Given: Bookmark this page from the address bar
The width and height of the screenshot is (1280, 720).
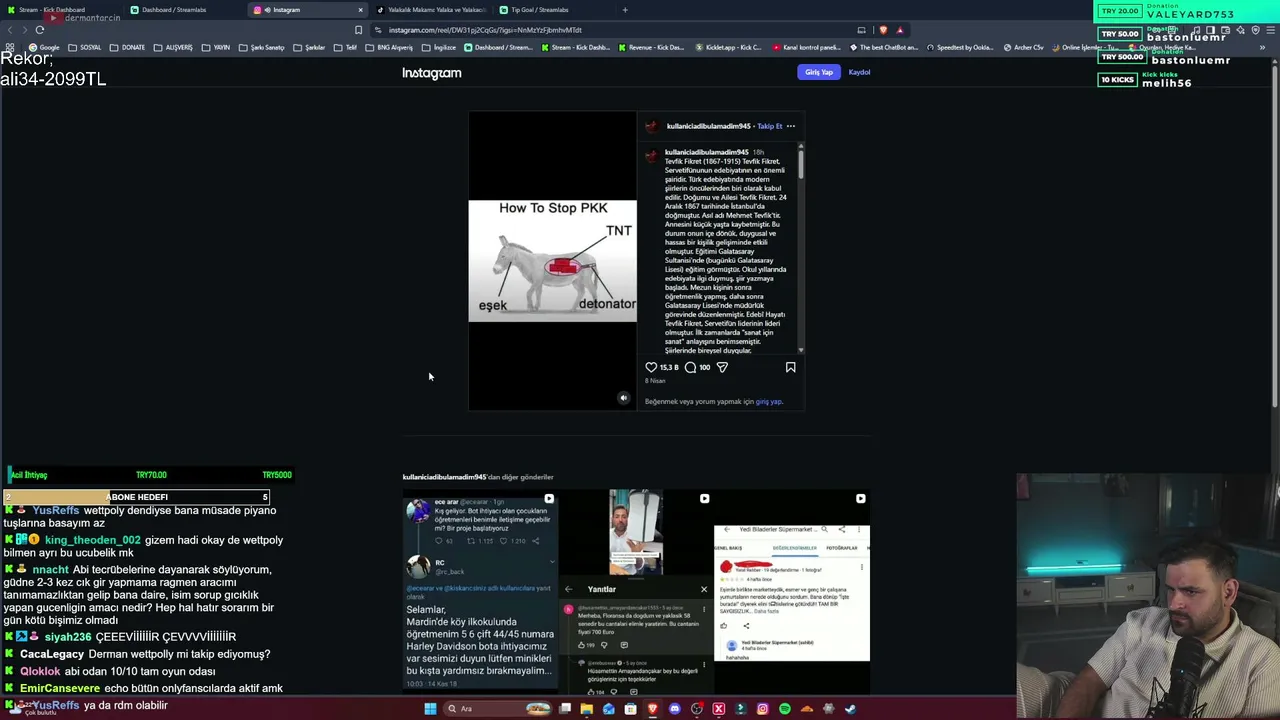Looking at the screenshot, I should (358, 30).
